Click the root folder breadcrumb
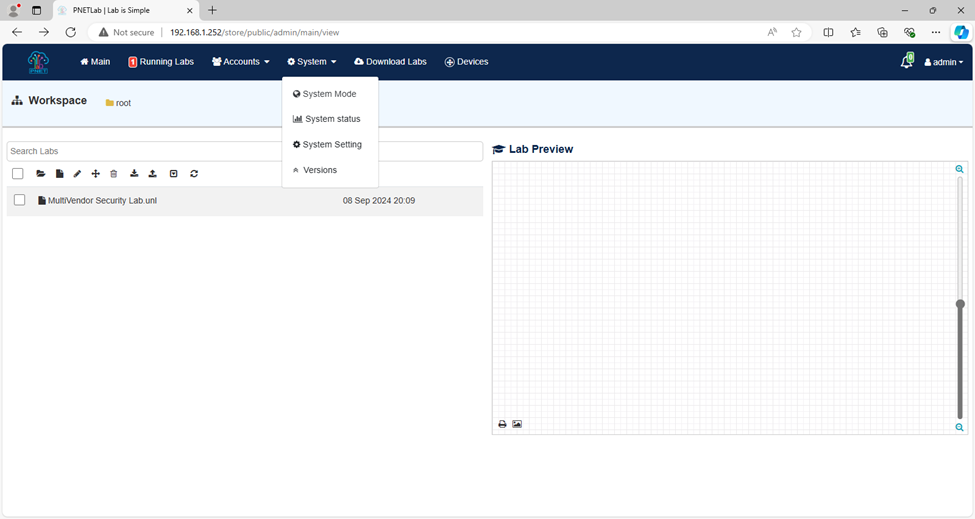Viewport: 975px width, 519px height. pos(118,103)
